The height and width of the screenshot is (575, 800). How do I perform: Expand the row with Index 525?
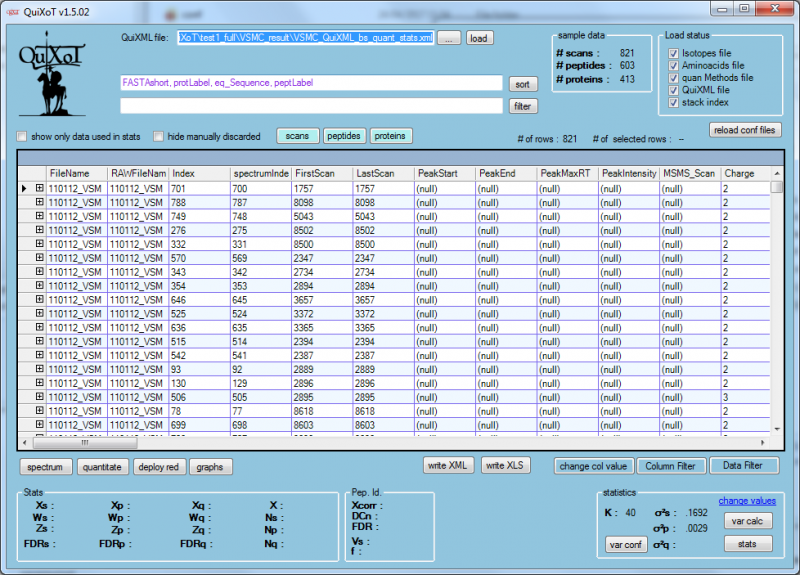39,313
